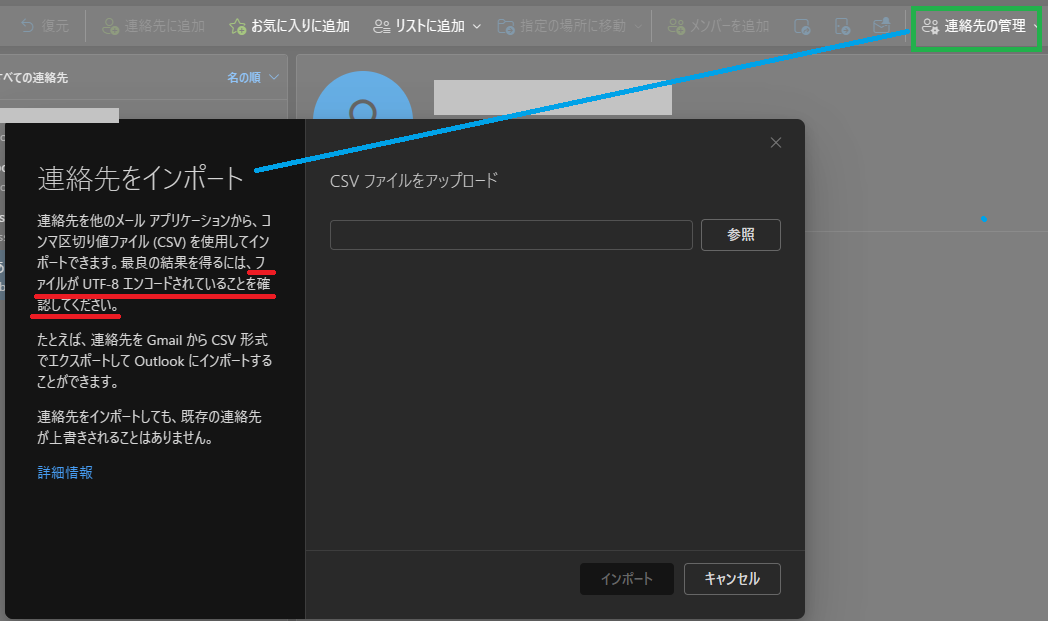
Task: Open the 連絡先の管理 dropdown menu
Action: click(1036, 26)
